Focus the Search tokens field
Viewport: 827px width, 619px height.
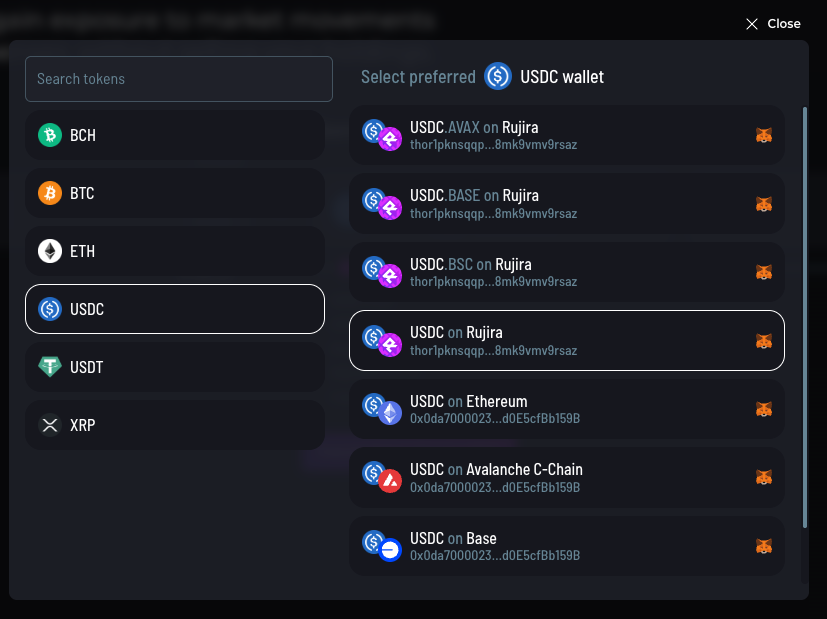[x=179, y=79]
